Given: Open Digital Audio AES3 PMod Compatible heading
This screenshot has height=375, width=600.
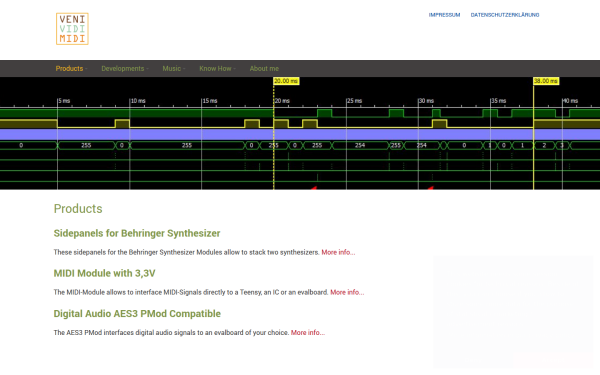Looking at the screenshot, I should coord(137,313).
